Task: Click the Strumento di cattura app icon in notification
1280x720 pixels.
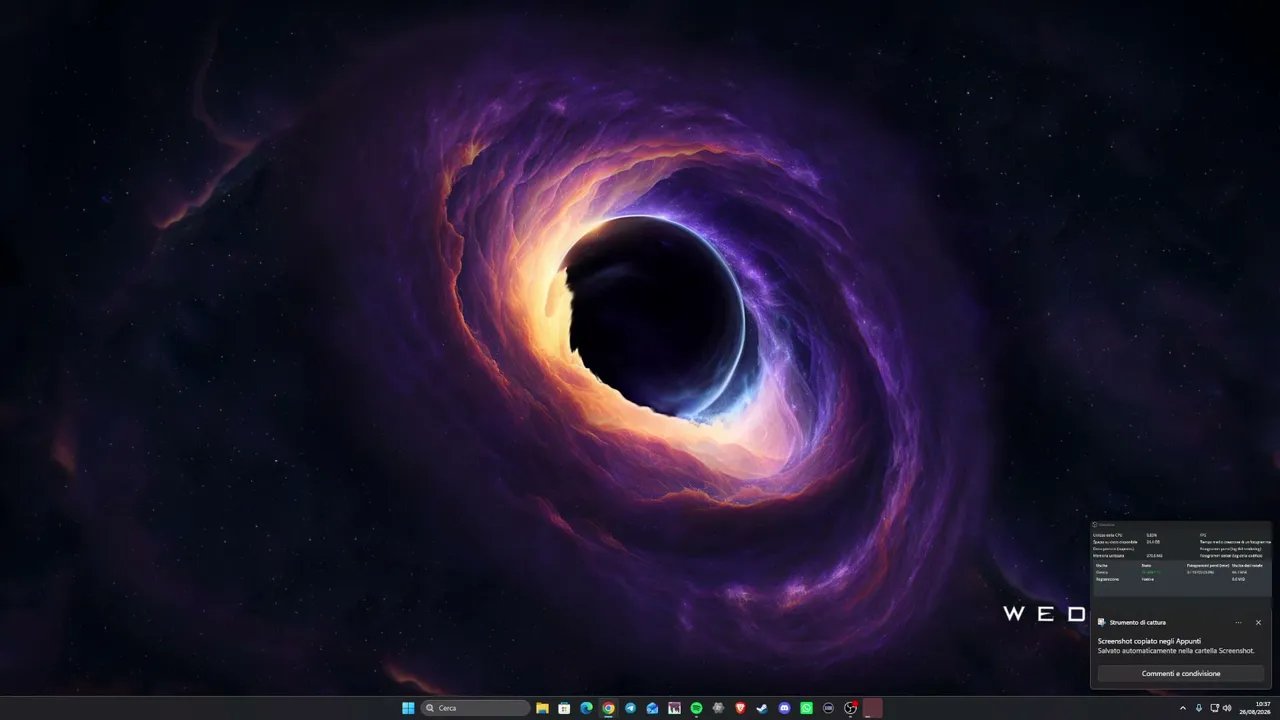Action: tap(1102, 622)
